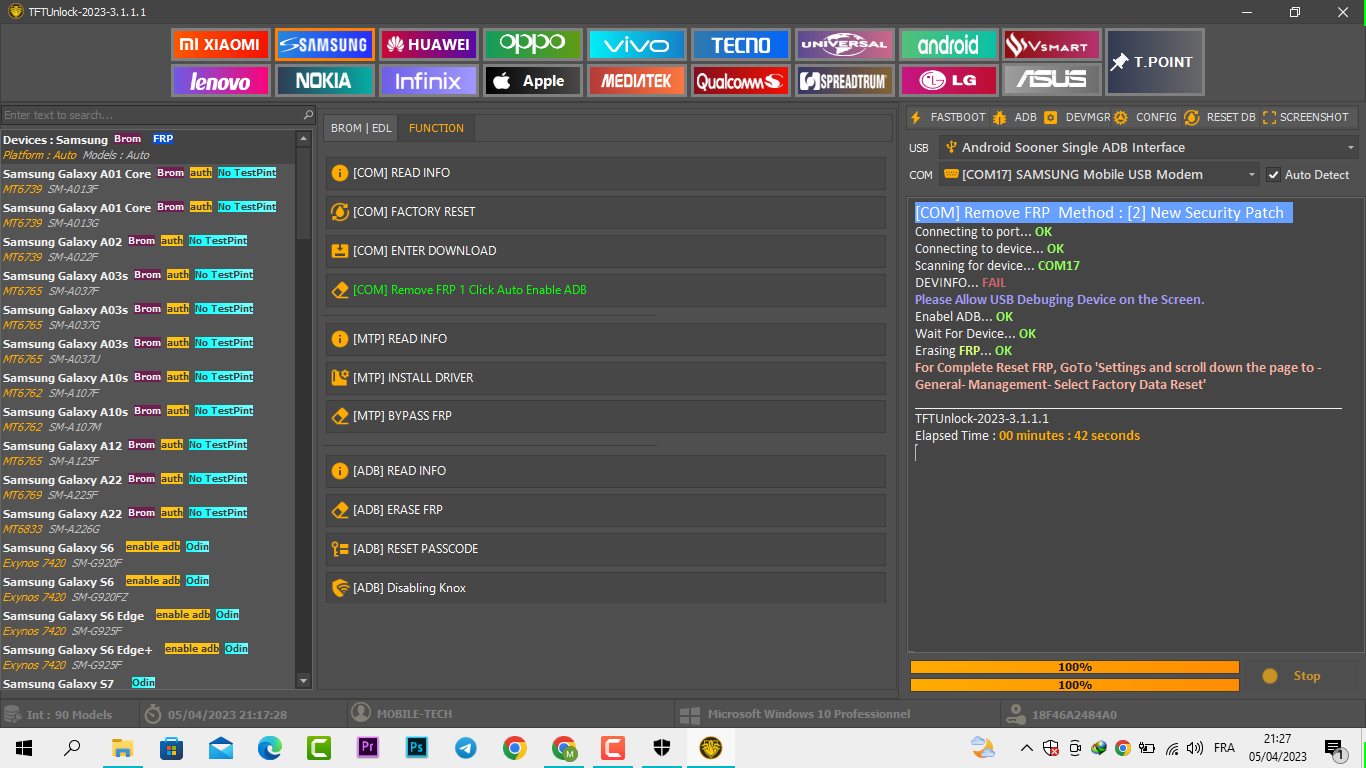
Task: Click RESET DB toolbar item
Action: 1220,117
